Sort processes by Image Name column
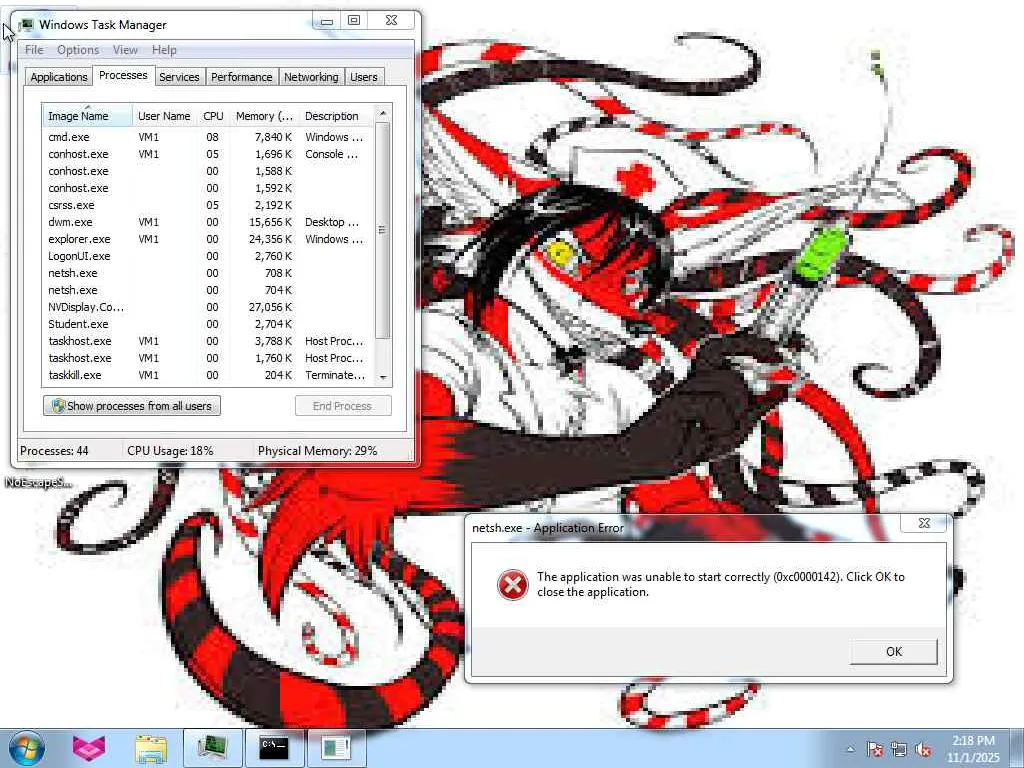The image size is (1024, 768). coord(88,116)
